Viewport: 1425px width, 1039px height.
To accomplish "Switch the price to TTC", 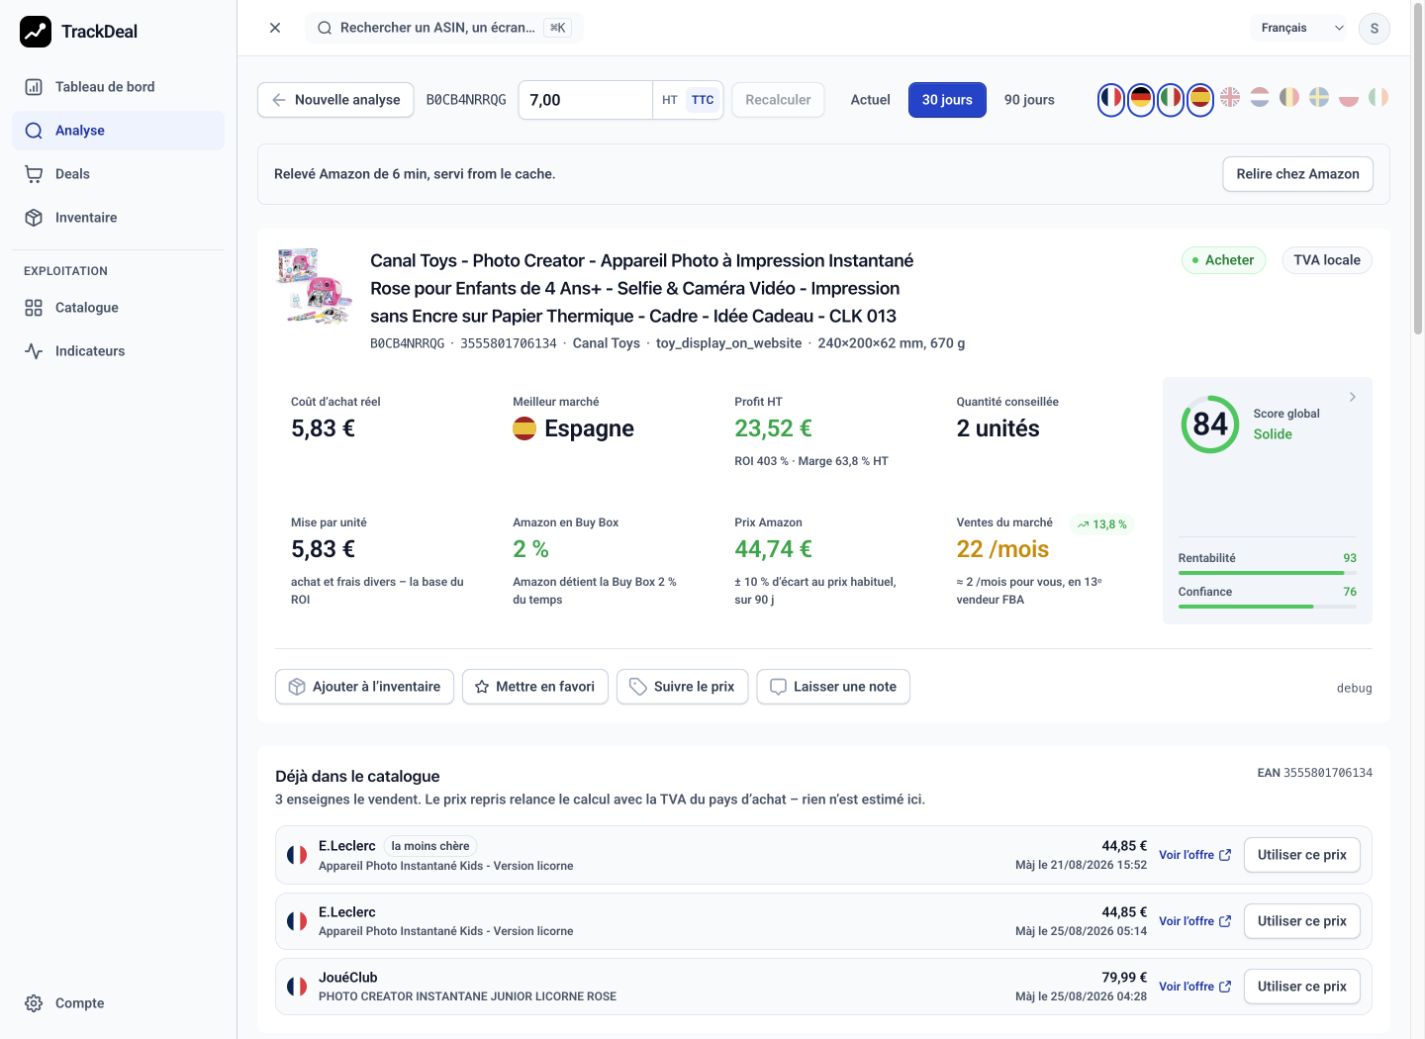I will point(703,100).
